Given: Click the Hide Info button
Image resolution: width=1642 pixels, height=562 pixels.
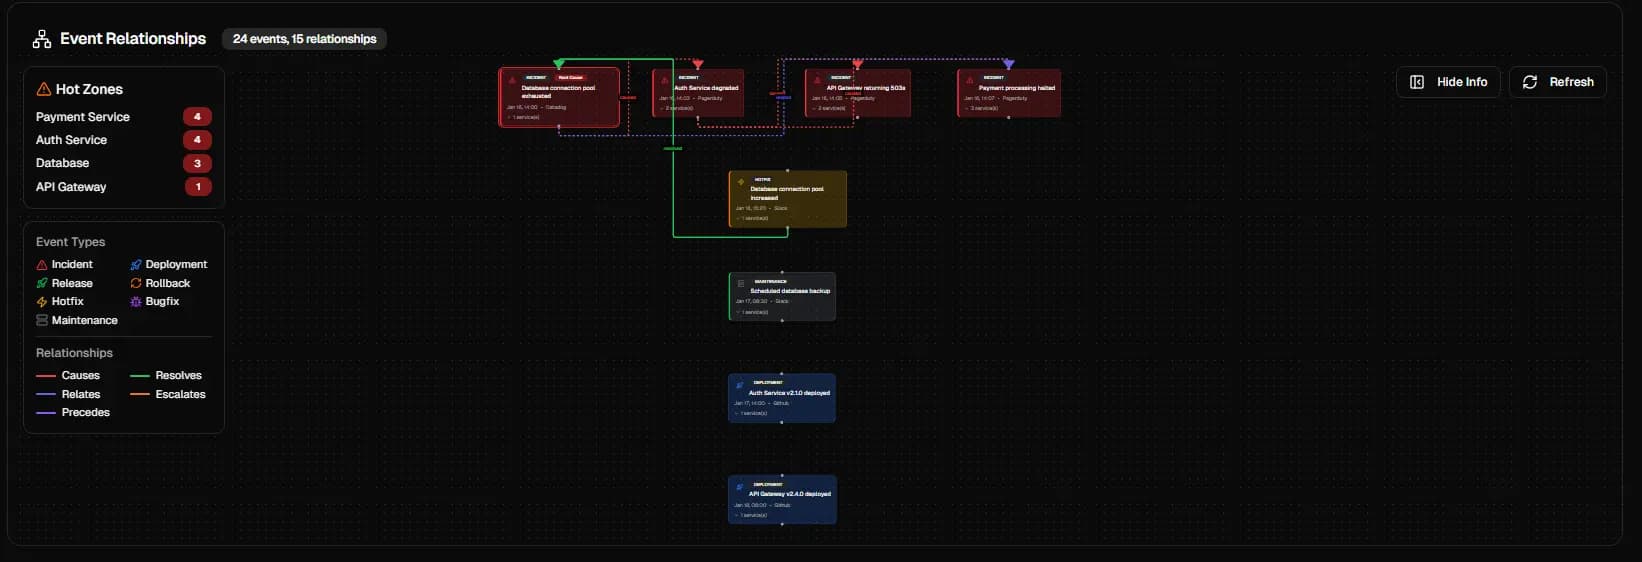Looking at the screenshot, I should (1448, 82).
